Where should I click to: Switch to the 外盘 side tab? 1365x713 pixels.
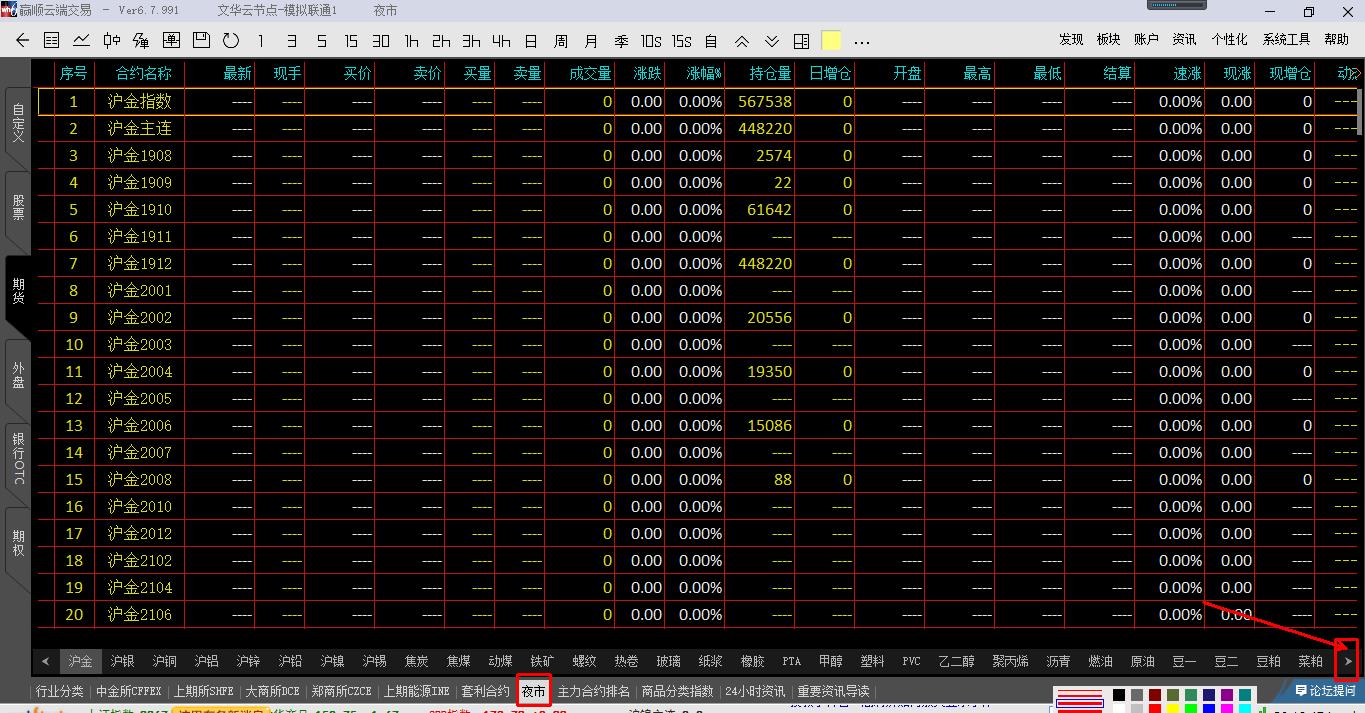click(17, 374)
